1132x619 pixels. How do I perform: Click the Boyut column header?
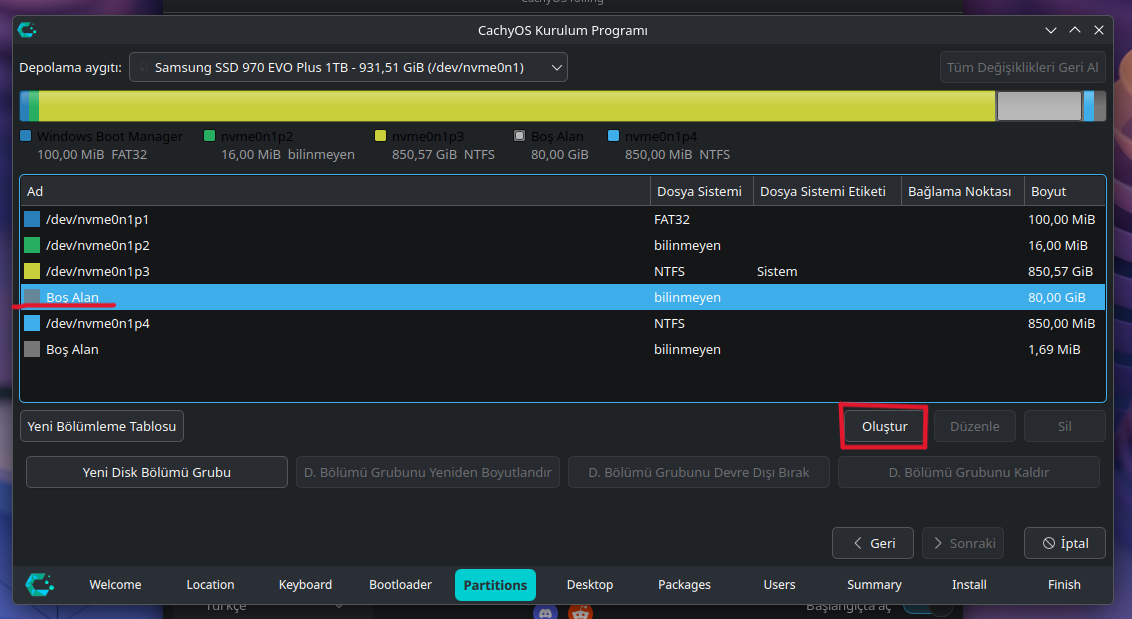point(1065,191)
